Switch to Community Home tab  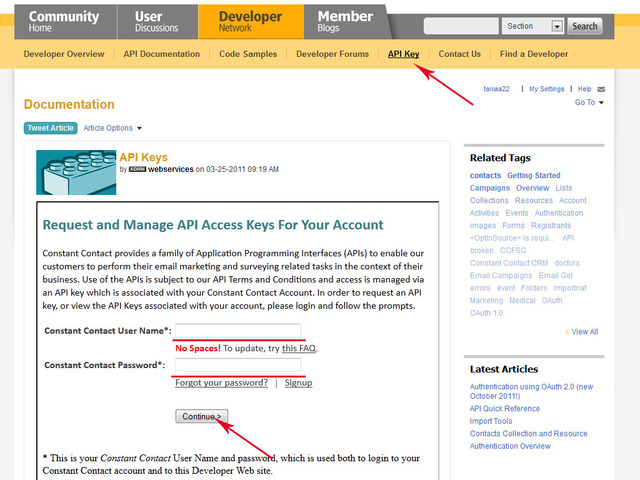coord(65,22)
